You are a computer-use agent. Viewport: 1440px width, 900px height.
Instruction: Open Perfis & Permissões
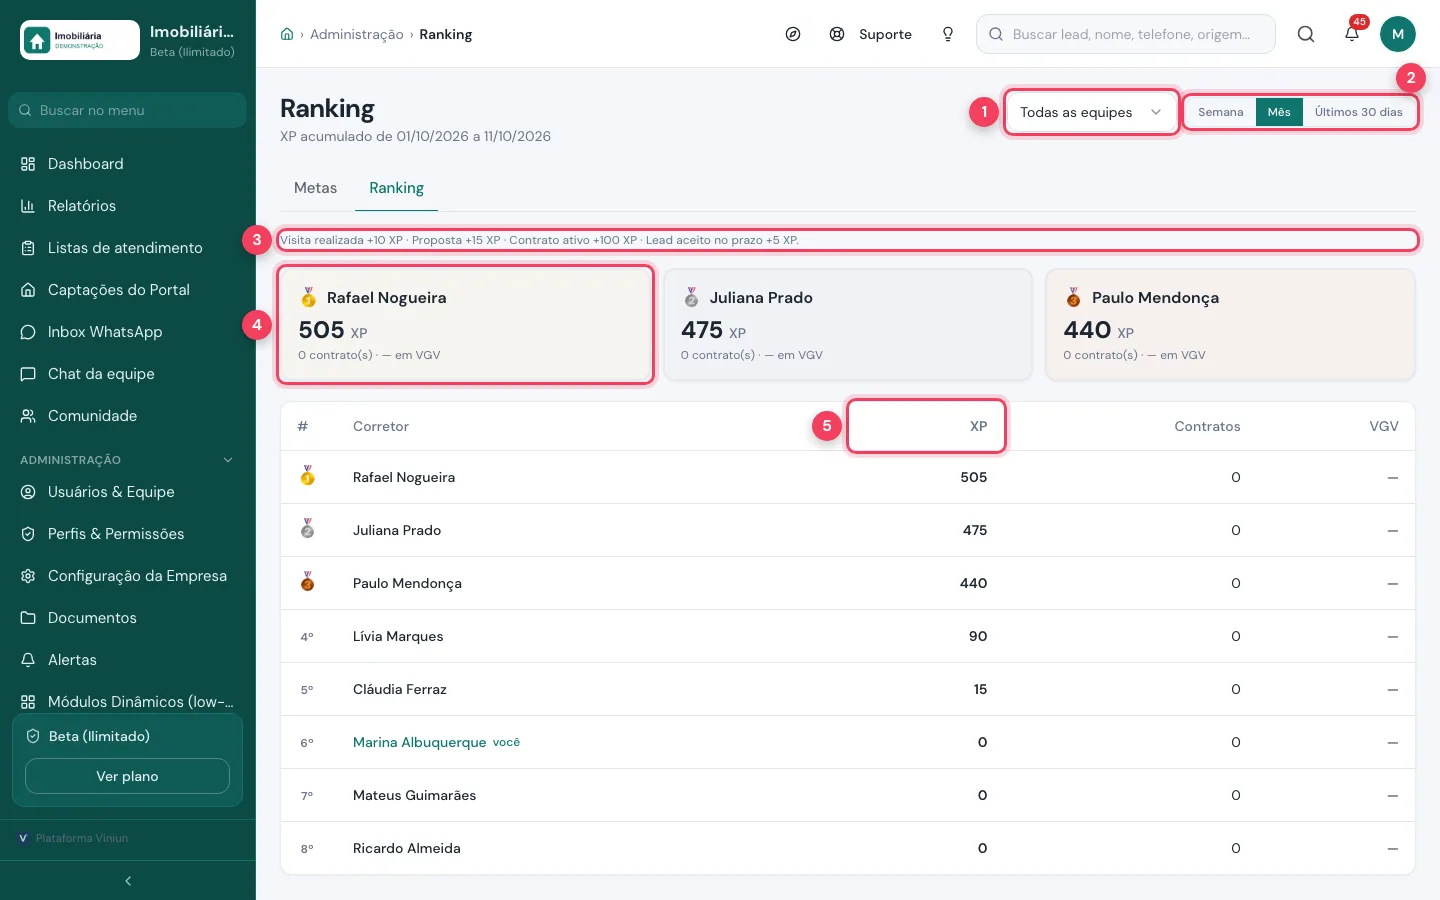coord(128,534)
